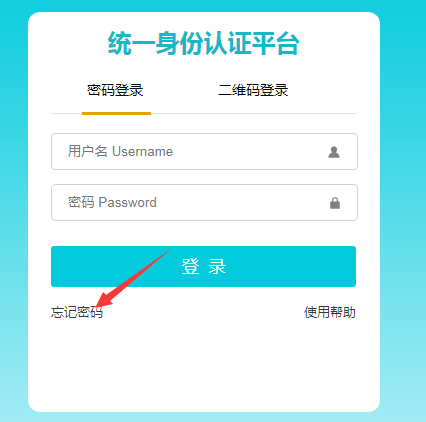Open the 忘记密码 link
This screenshot has width=426, height=422.
[x=77, y=312]
